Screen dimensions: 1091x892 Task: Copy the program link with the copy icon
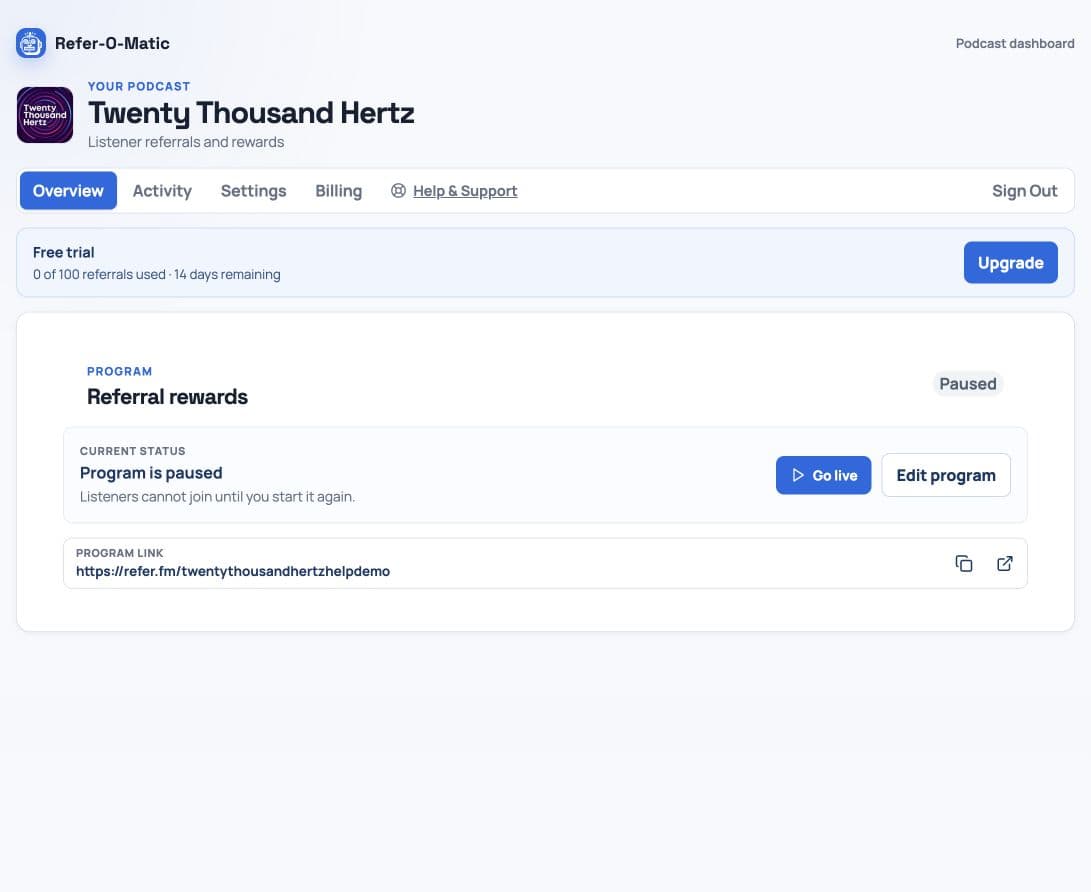(x=964, y=564)
